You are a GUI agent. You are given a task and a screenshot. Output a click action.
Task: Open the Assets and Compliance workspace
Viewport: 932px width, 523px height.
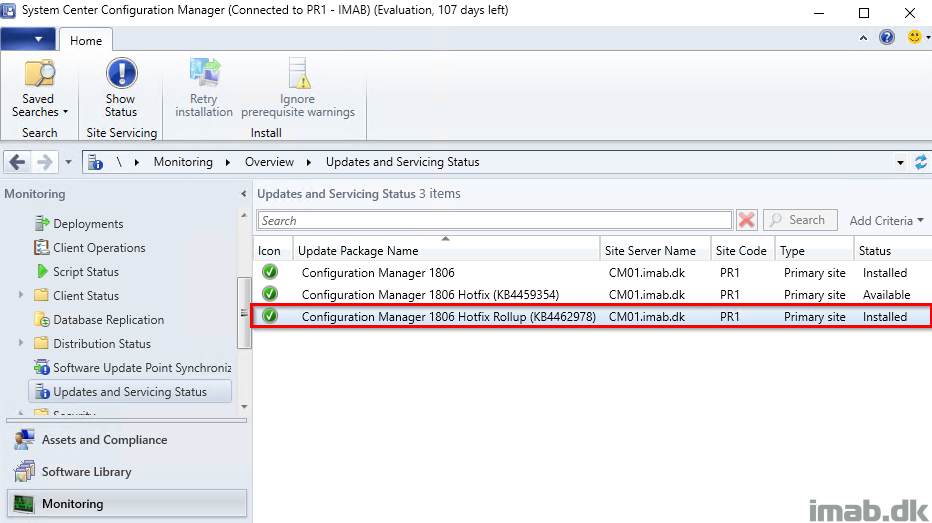point(127,440)
